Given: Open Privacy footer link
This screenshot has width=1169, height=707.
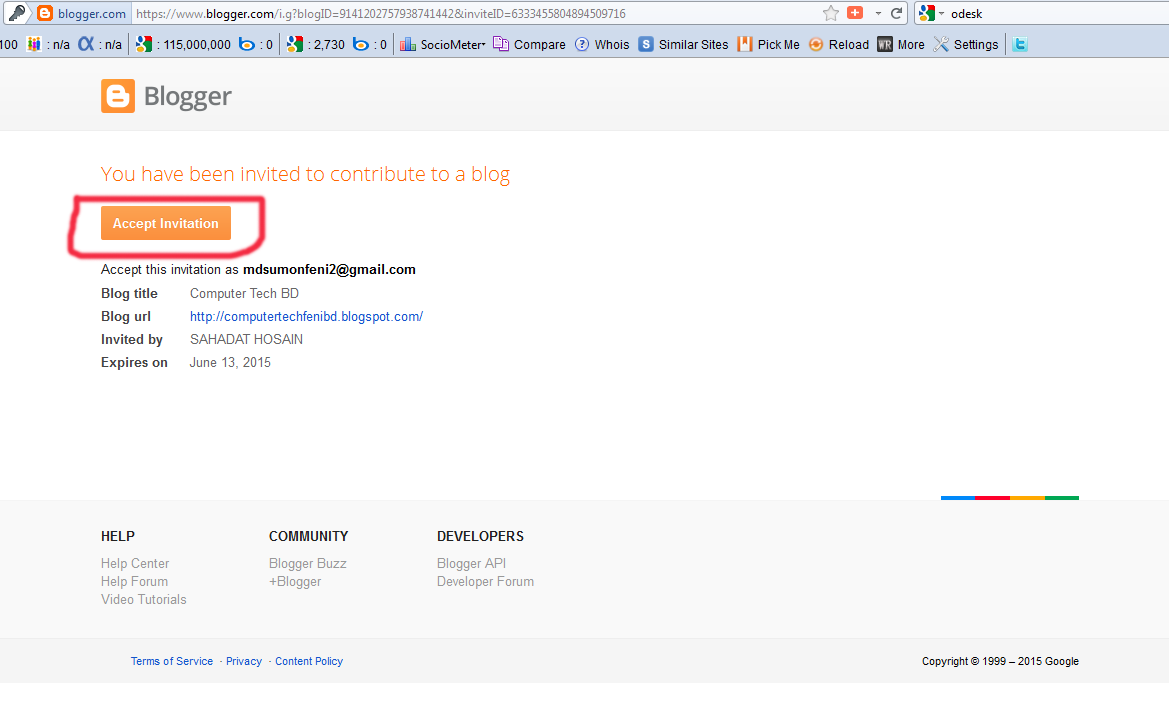Looking at the screenshot, I should 244,661.
